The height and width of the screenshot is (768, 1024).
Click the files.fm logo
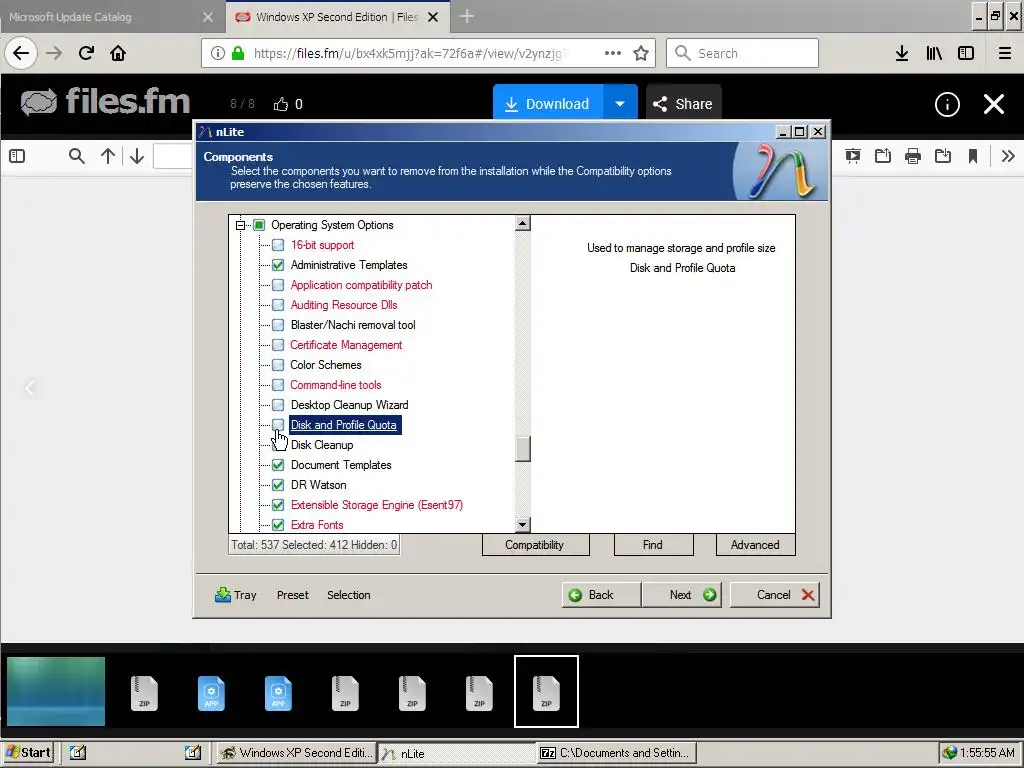coord(105,103)
